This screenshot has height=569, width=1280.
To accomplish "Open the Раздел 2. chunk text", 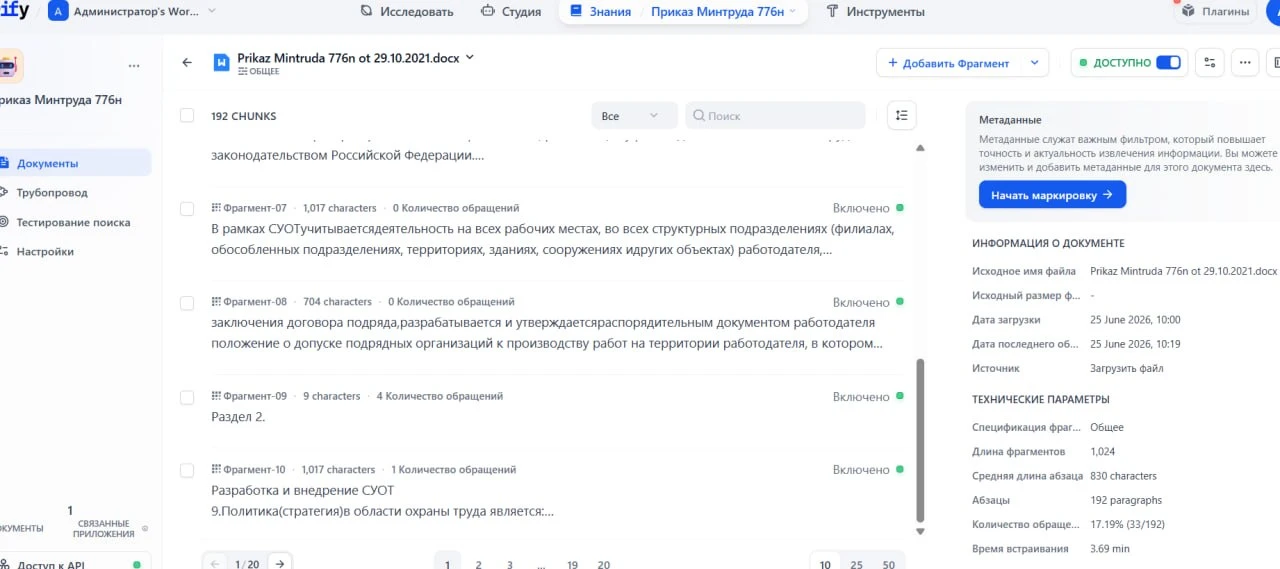I will pyautogui.click(x=238, y=417).
